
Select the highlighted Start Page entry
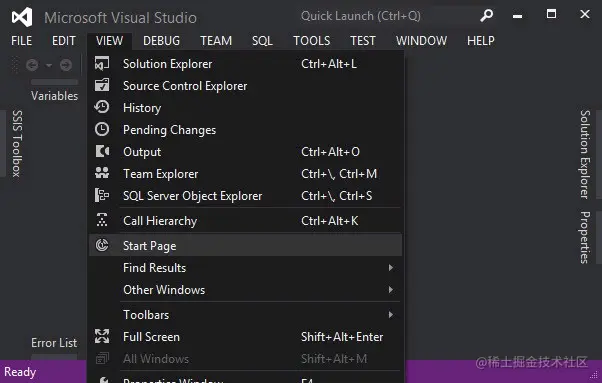pos(245,245)
